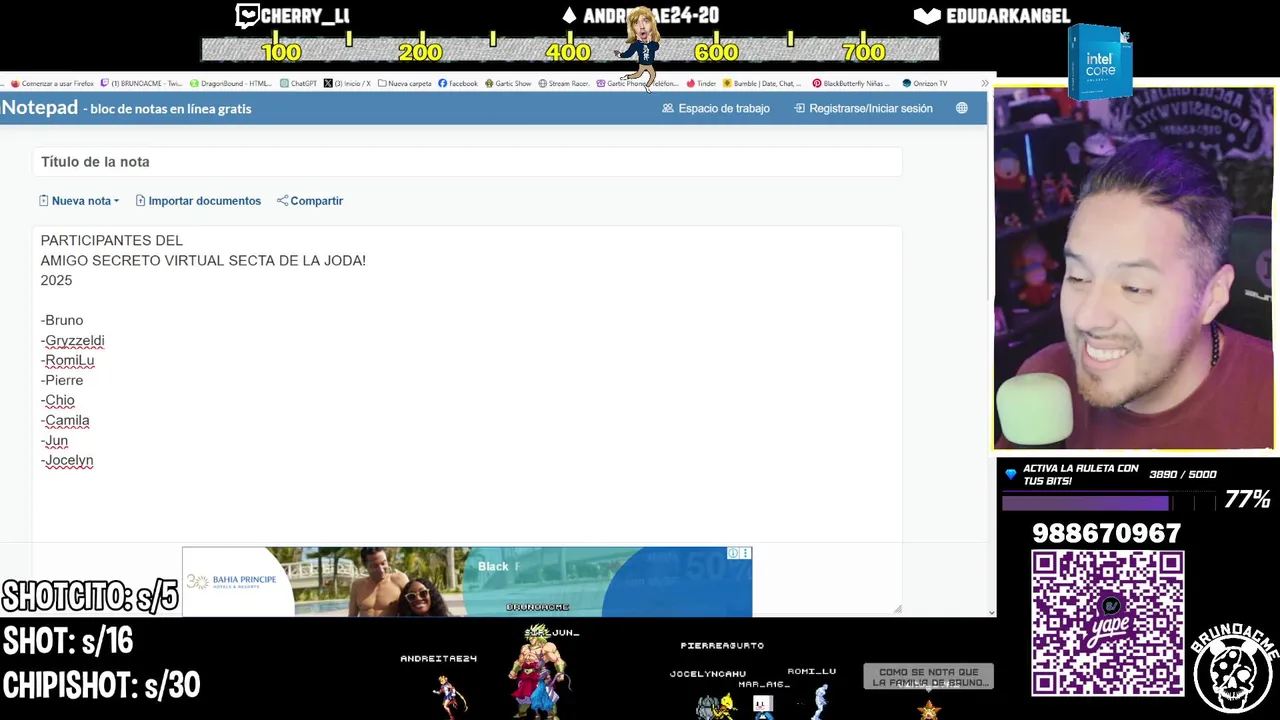Click the '-Gryzzeldi' line in the note
The width and height of the screenshot is (1280, 720).
click(x=72, y=340)
